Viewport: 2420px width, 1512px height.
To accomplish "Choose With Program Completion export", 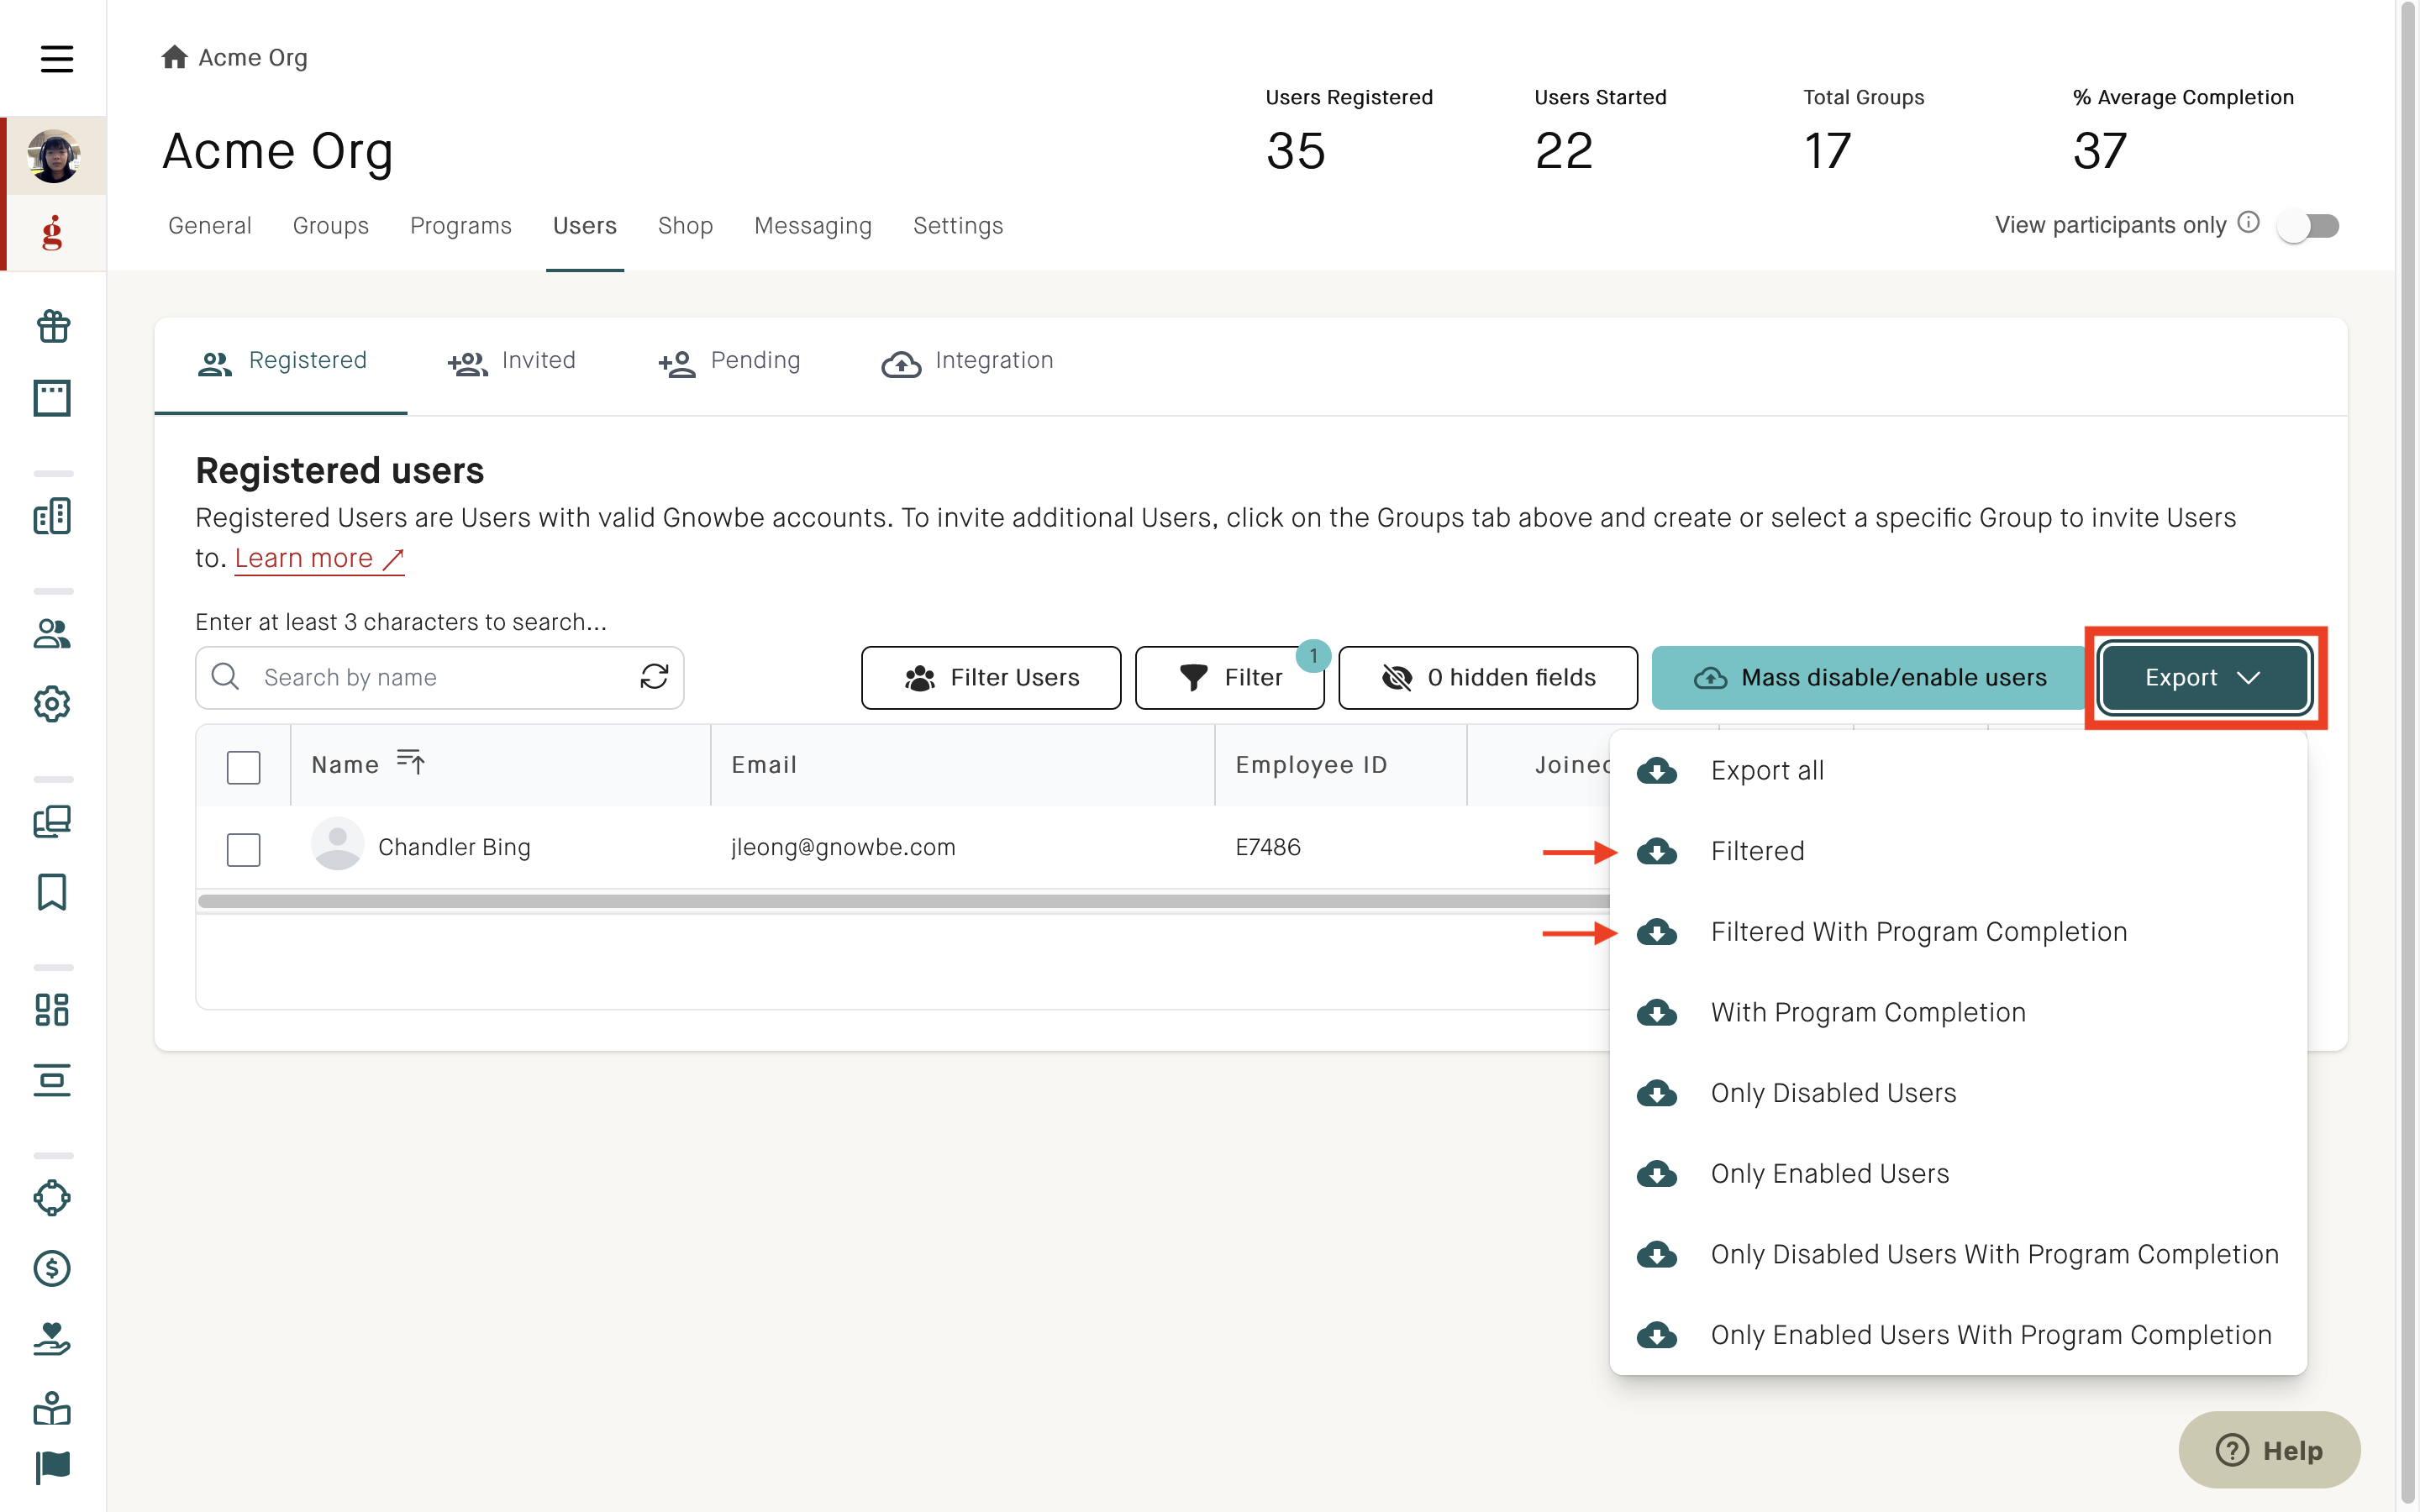I will pos(1958,1012).
